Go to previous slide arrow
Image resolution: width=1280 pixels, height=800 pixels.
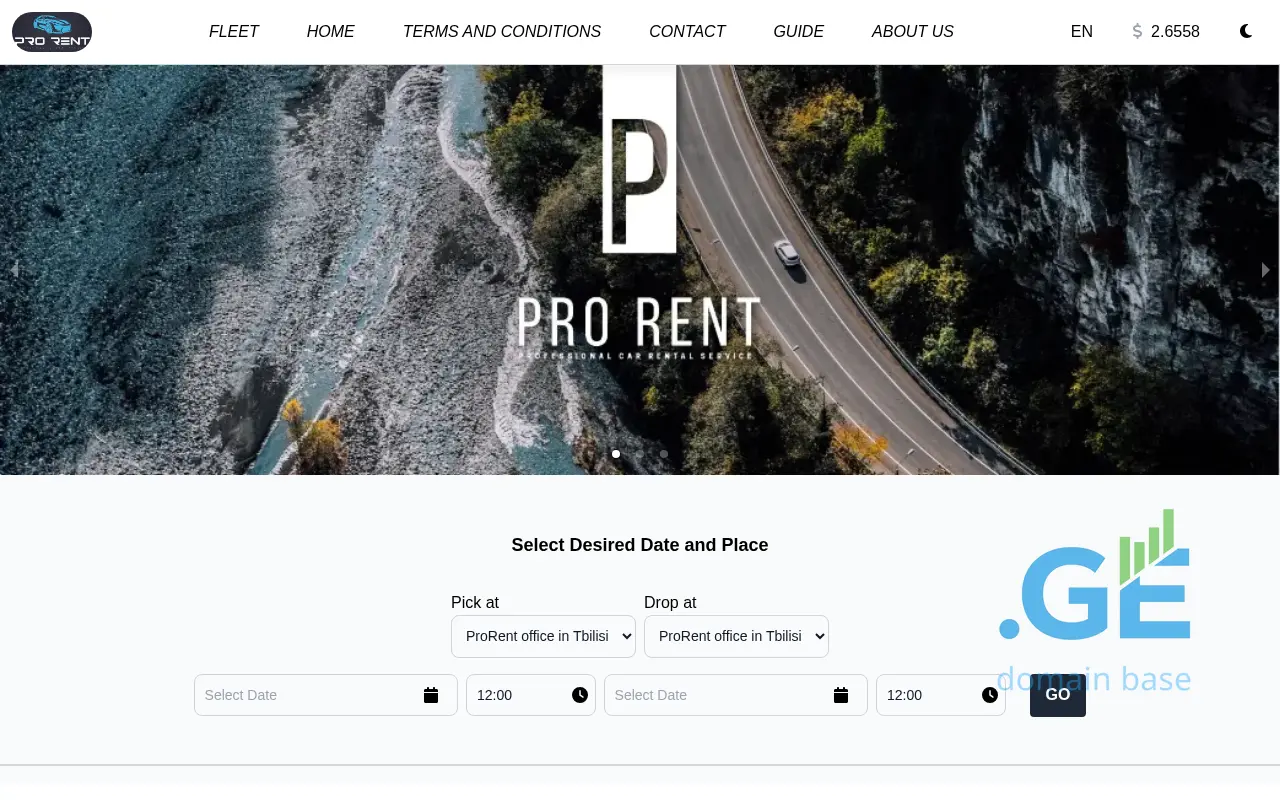tap(14, 270)
